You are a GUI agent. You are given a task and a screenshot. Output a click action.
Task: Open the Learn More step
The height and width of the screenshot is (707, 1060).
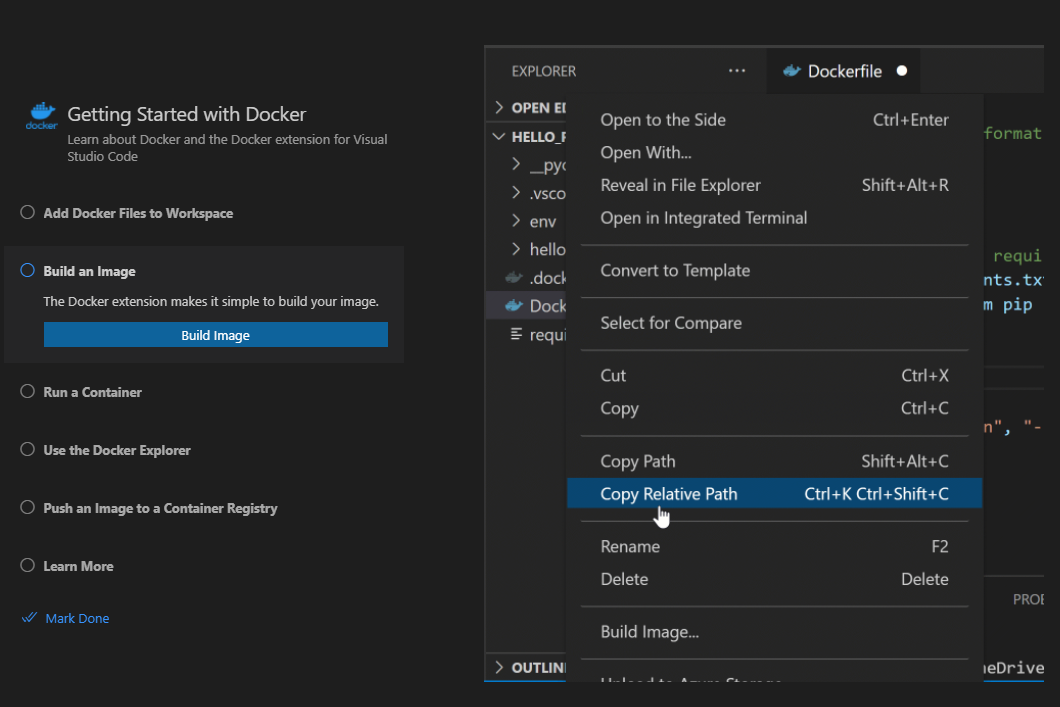point(78,566)
